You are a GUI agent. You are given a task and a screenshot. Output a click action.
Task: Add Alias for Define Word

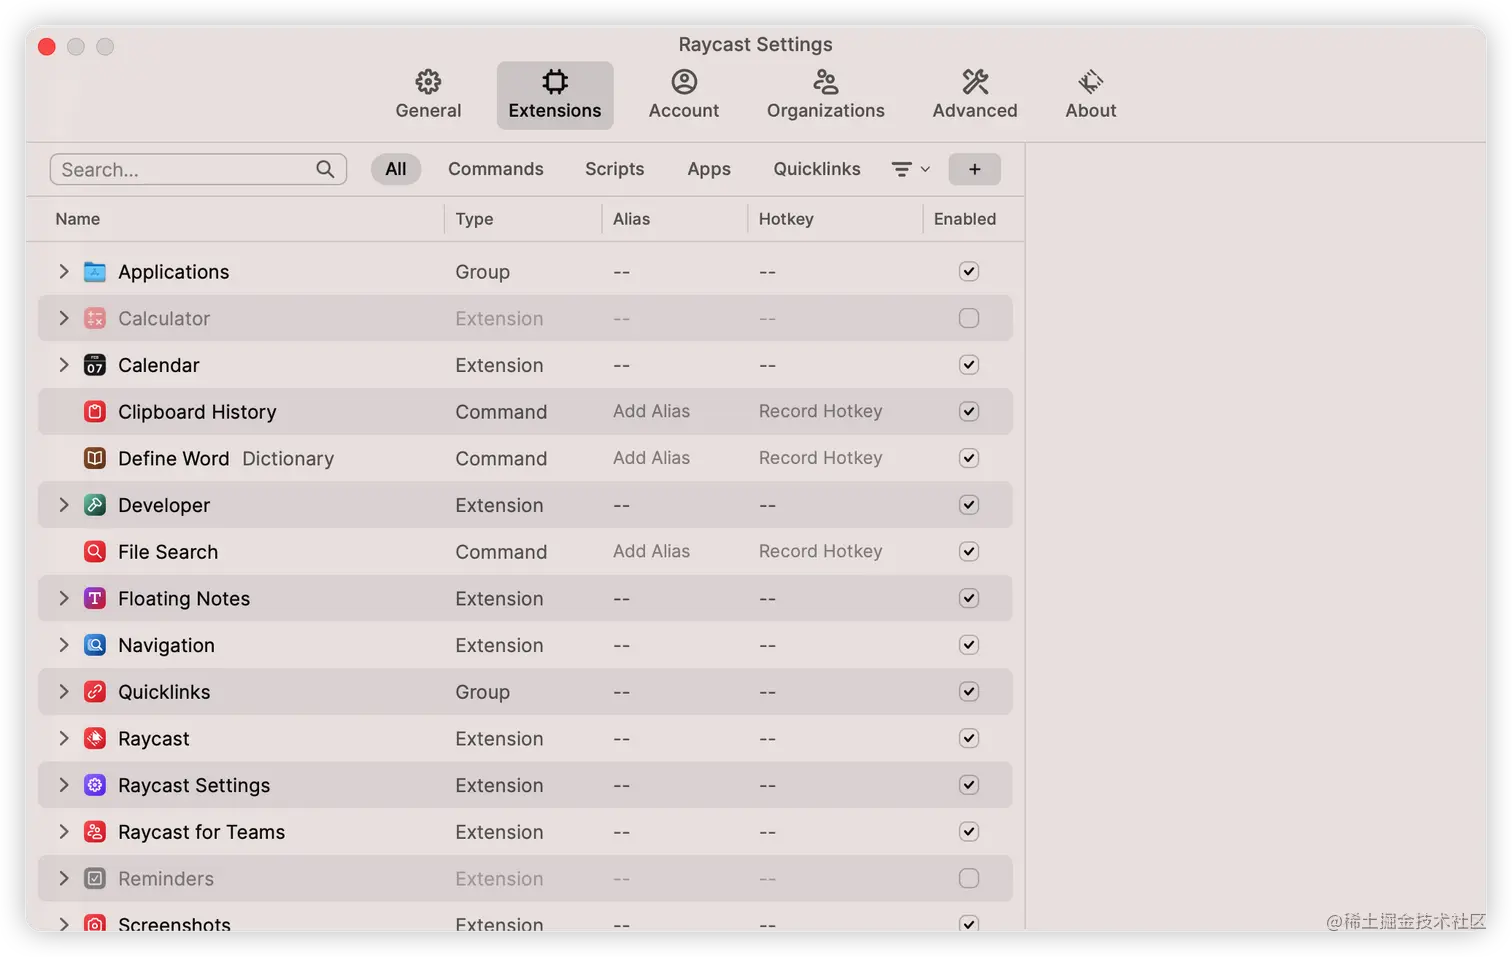652,458
